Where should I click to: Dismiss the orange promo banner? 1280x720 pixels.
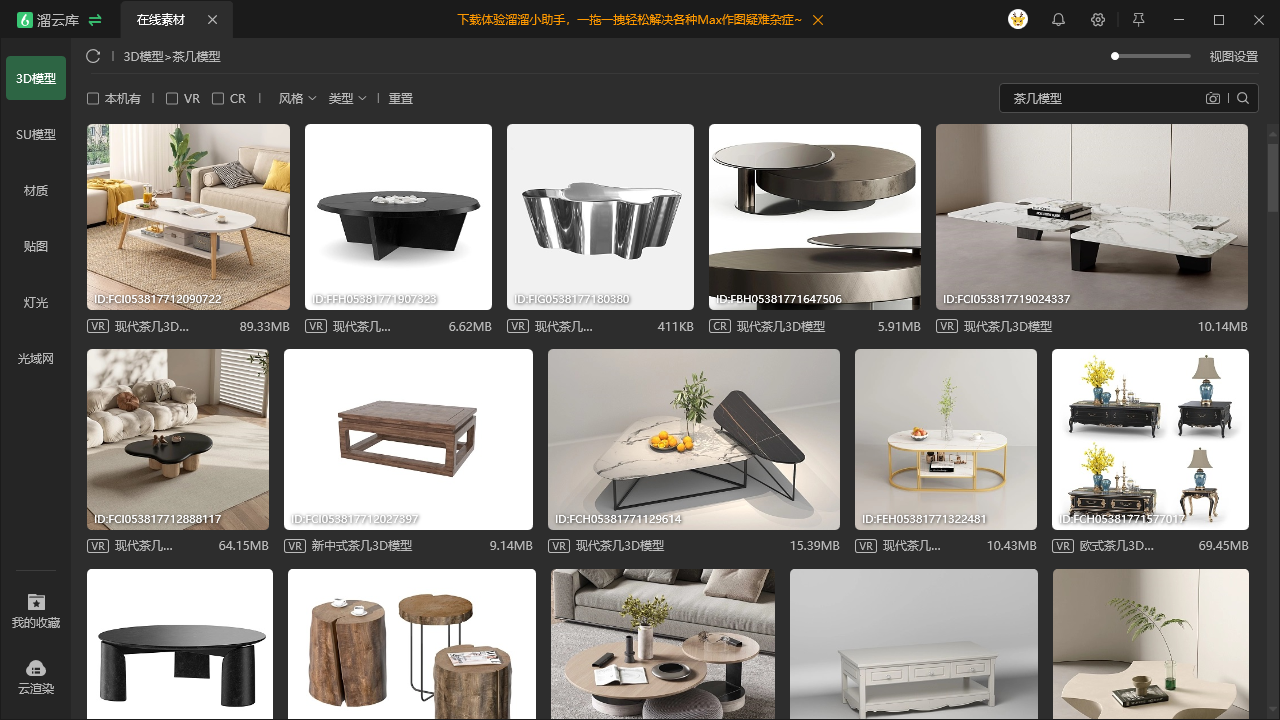tap(818, 20)
